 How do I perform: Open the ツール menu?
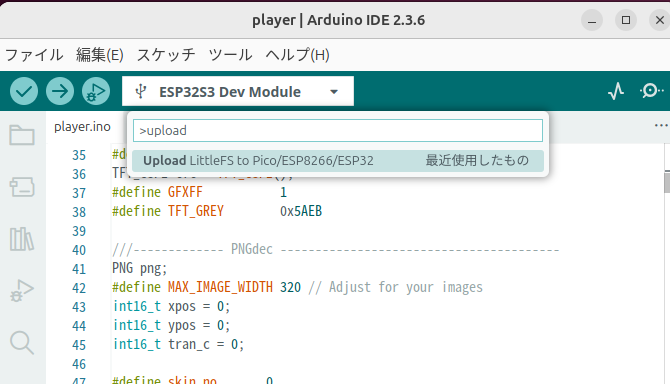pyautogui.click(x=230, y=55)
